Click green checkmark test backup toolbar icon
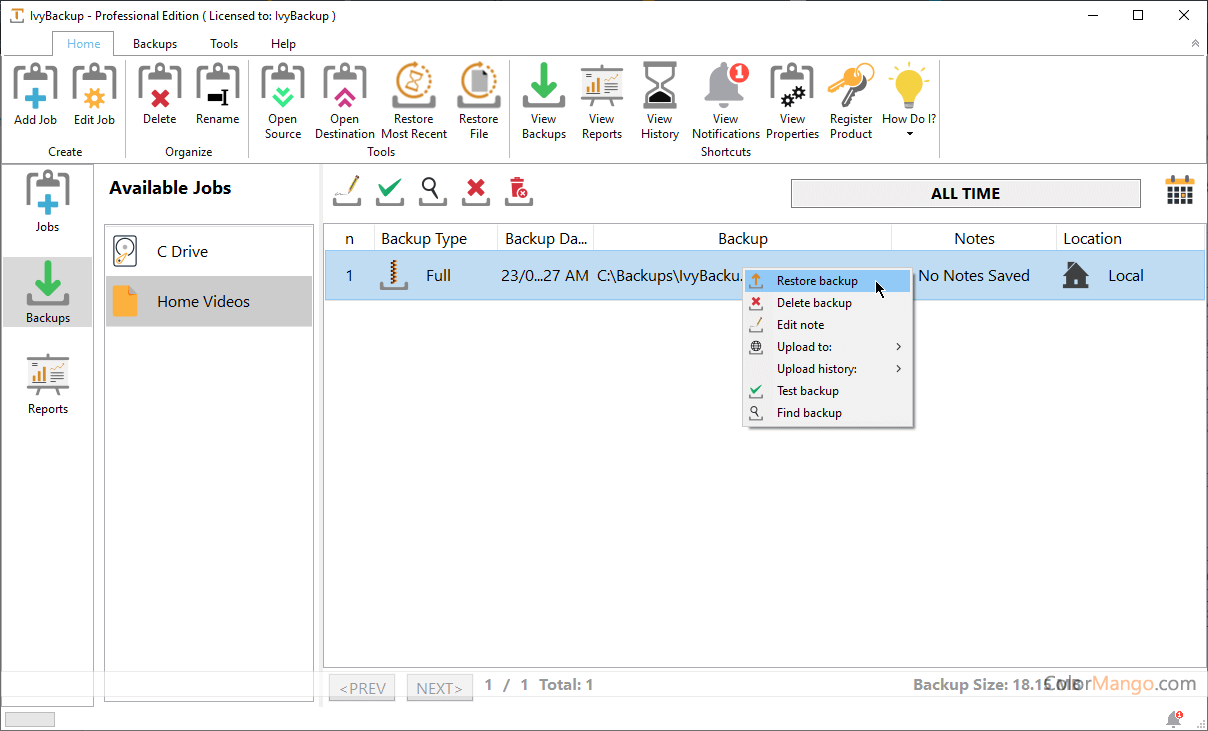This screenshot has width=1208, height=731. (390, 190)
